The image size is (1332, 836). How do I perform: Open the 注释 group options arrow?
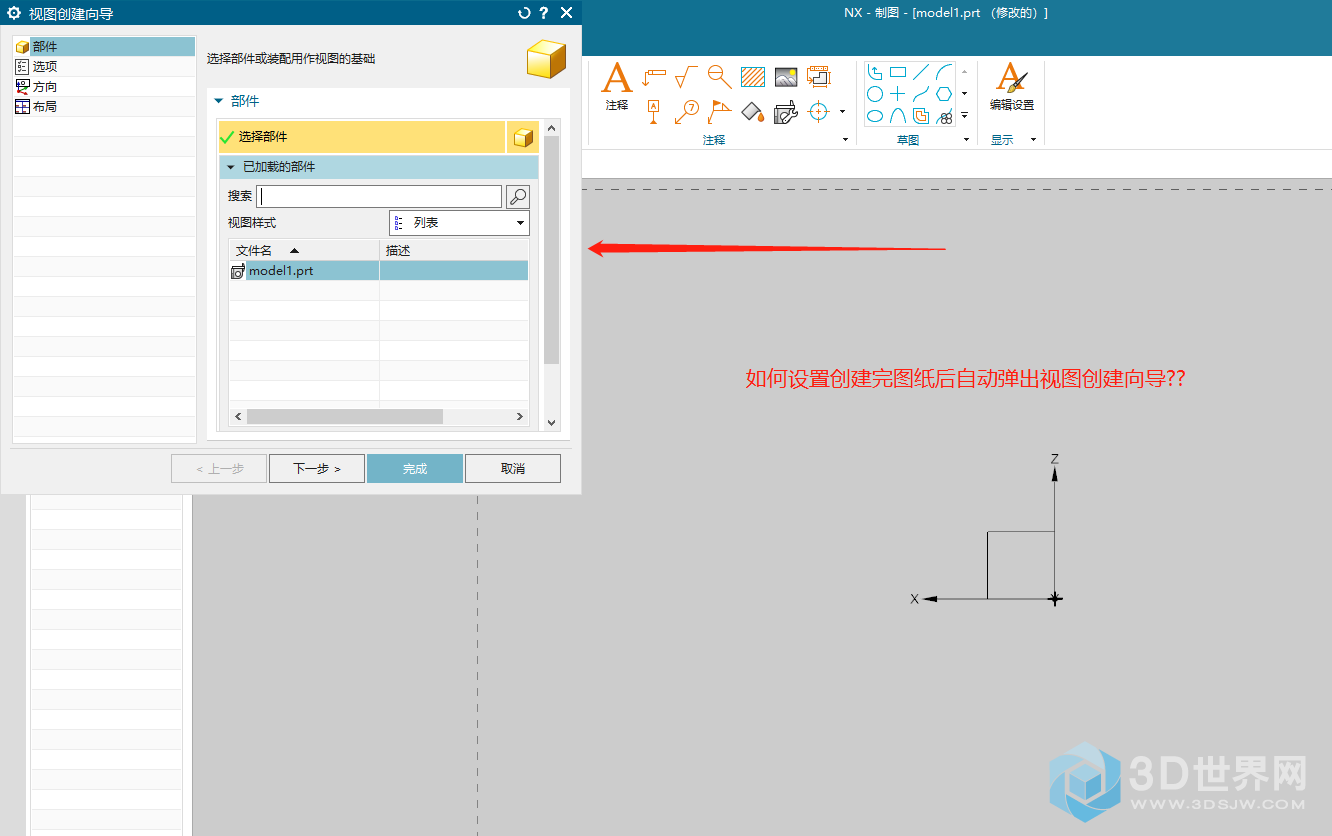(x=845, y=140)
